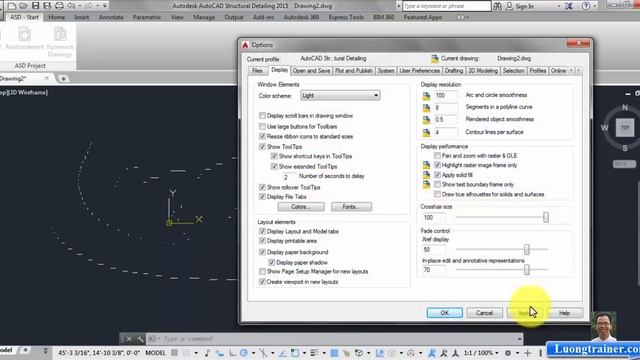
Task: Enable Pan and zoom with raster & OLE
Action: [x=438, y=156]
